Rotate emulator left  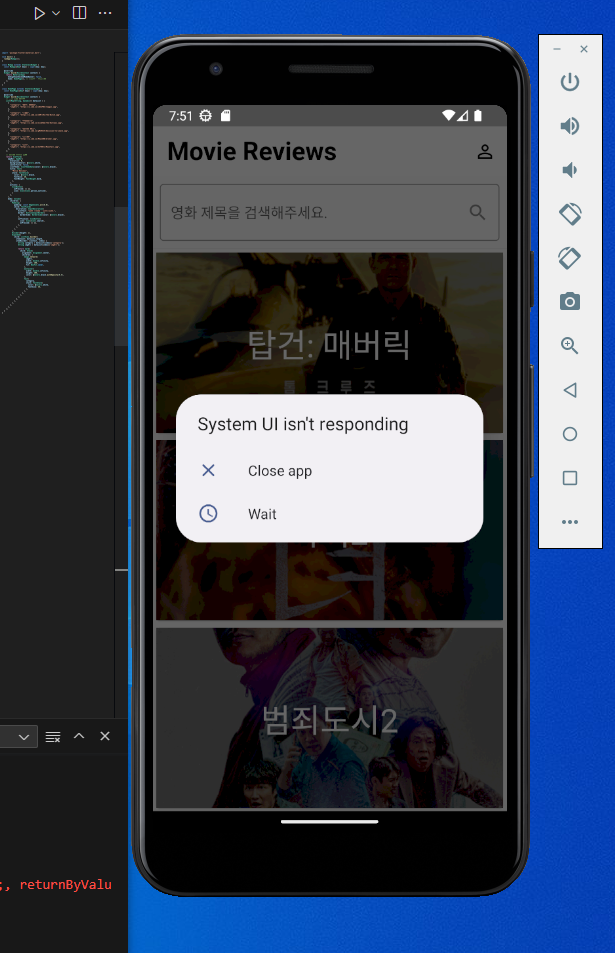pyautogui.click(x=569, y=214)
